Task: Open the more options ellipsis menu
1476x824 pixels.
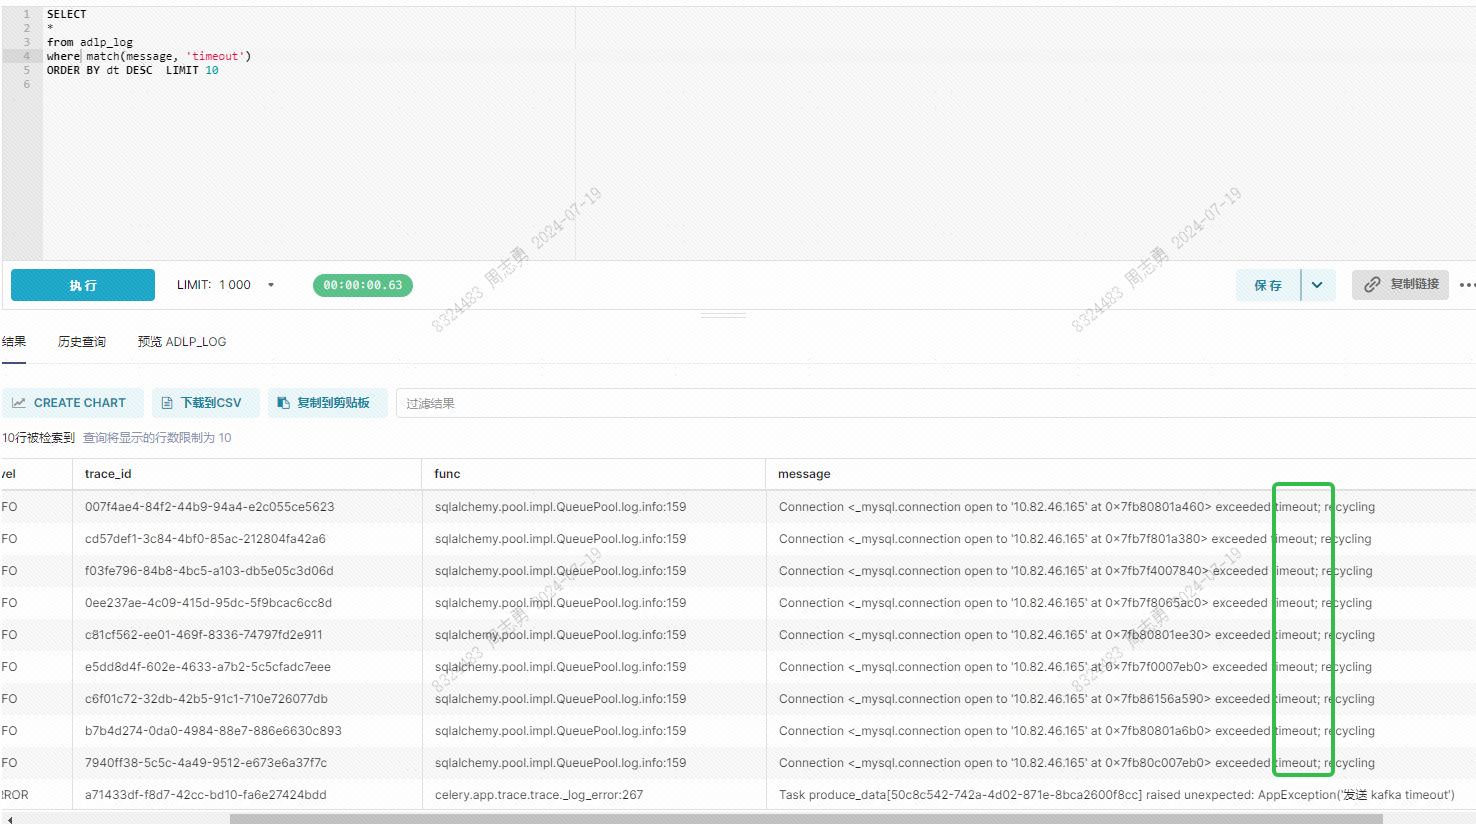Action: pos(1467,285)
